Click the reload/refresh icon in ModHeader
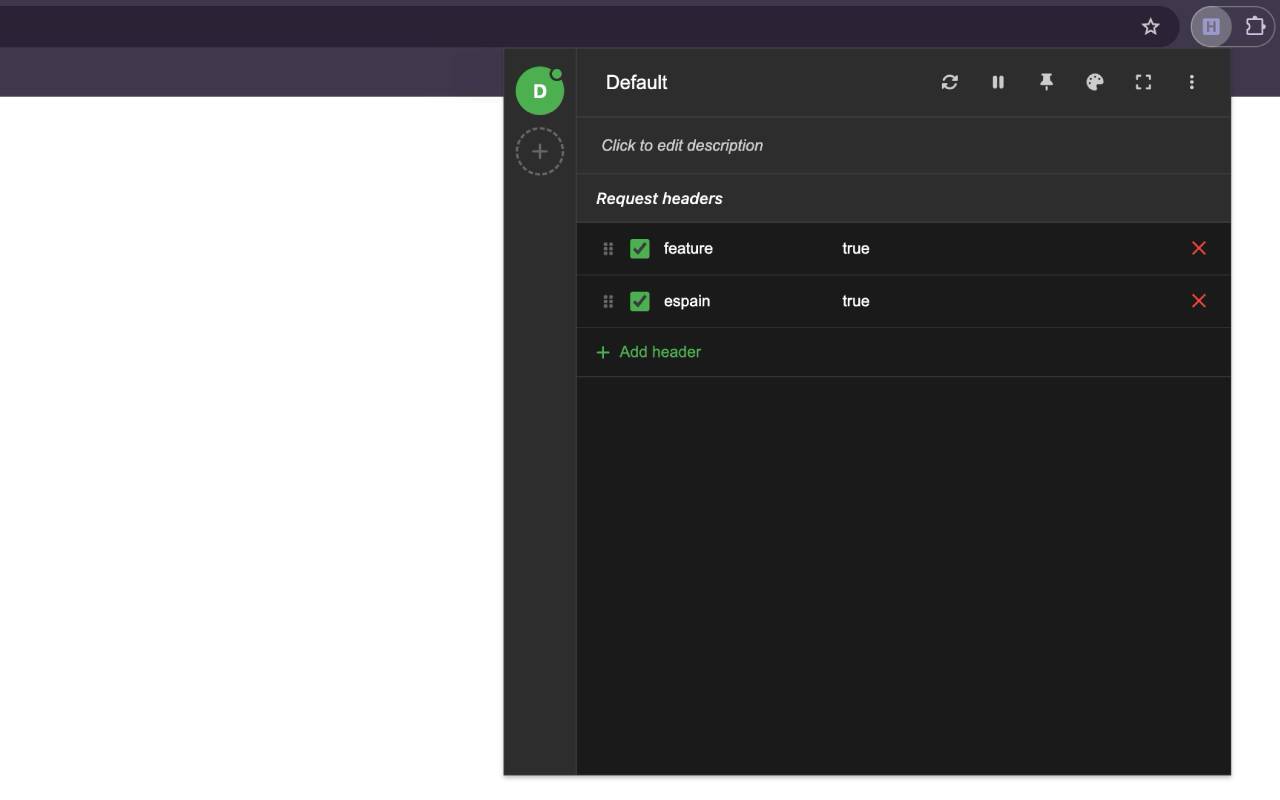The width and height of the screenshot is (1280, 800). (949, 82)
